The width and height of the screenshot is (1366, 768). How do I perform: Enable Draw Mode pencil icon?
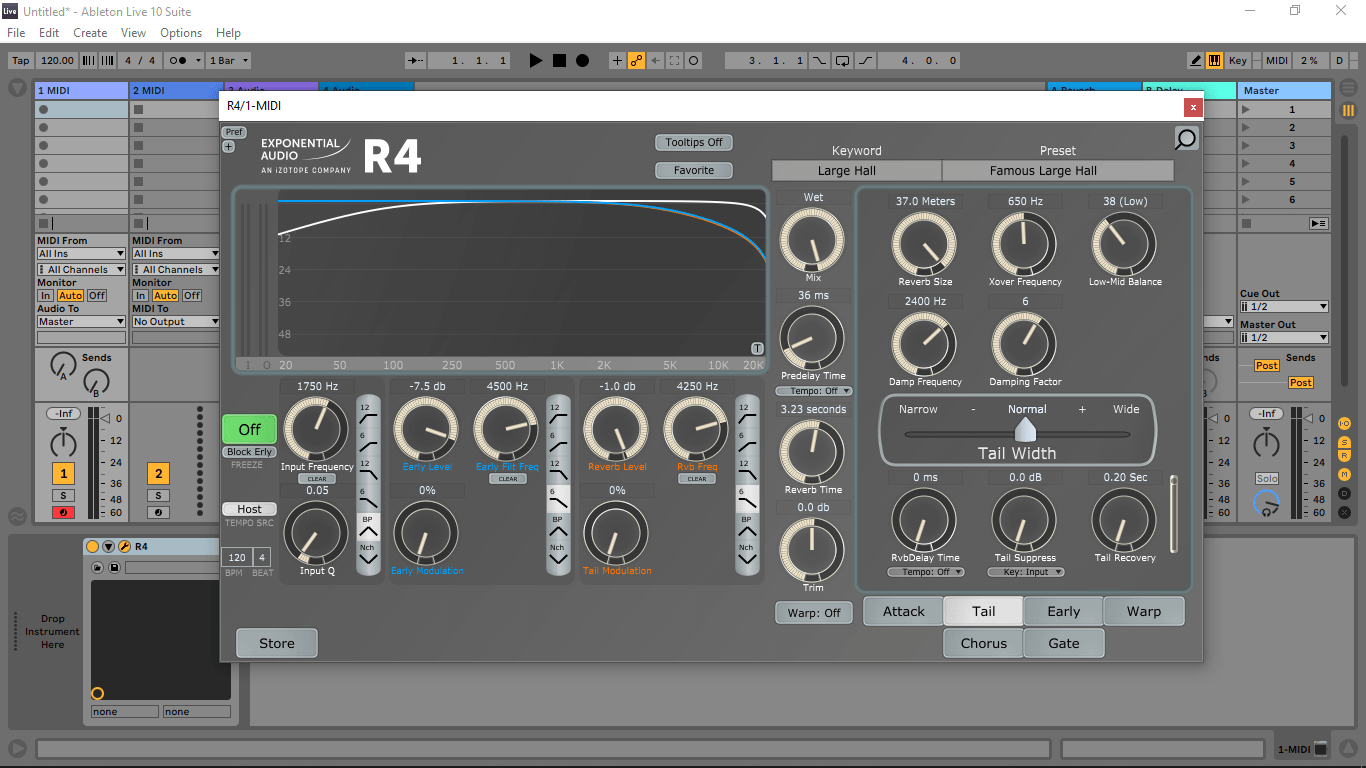pos(1195,61)
